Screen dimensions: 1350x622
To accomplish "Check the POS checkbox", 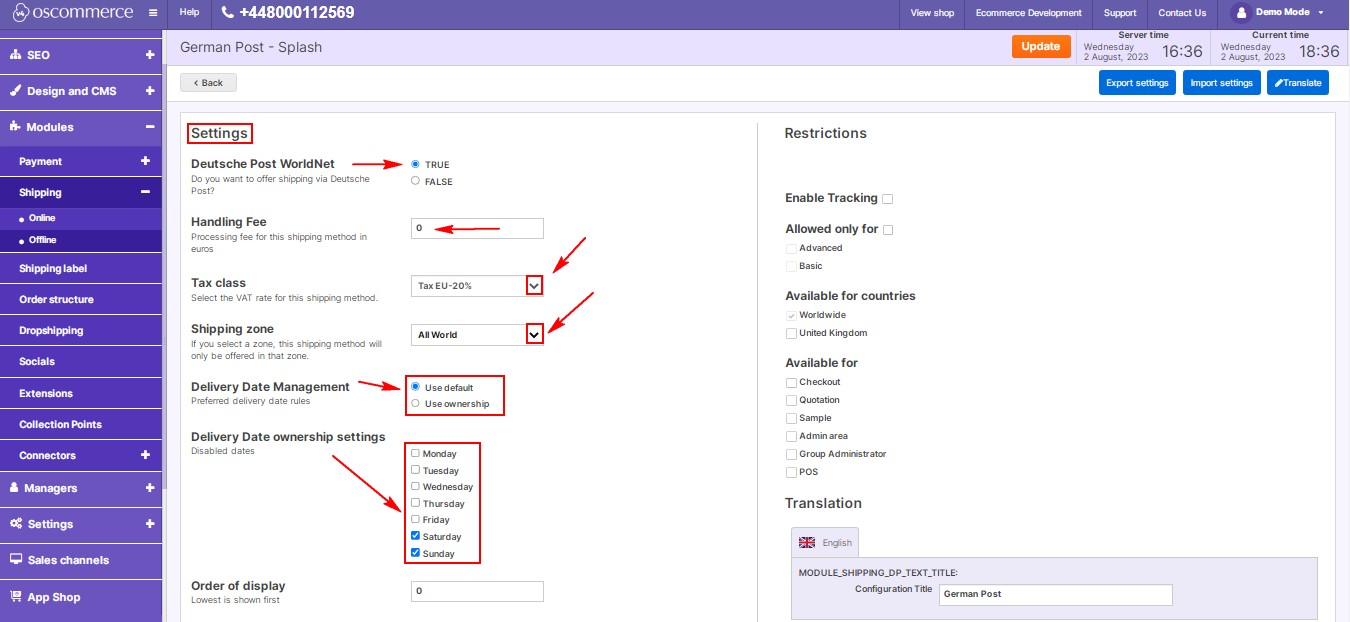I will [x=792, y=472].
